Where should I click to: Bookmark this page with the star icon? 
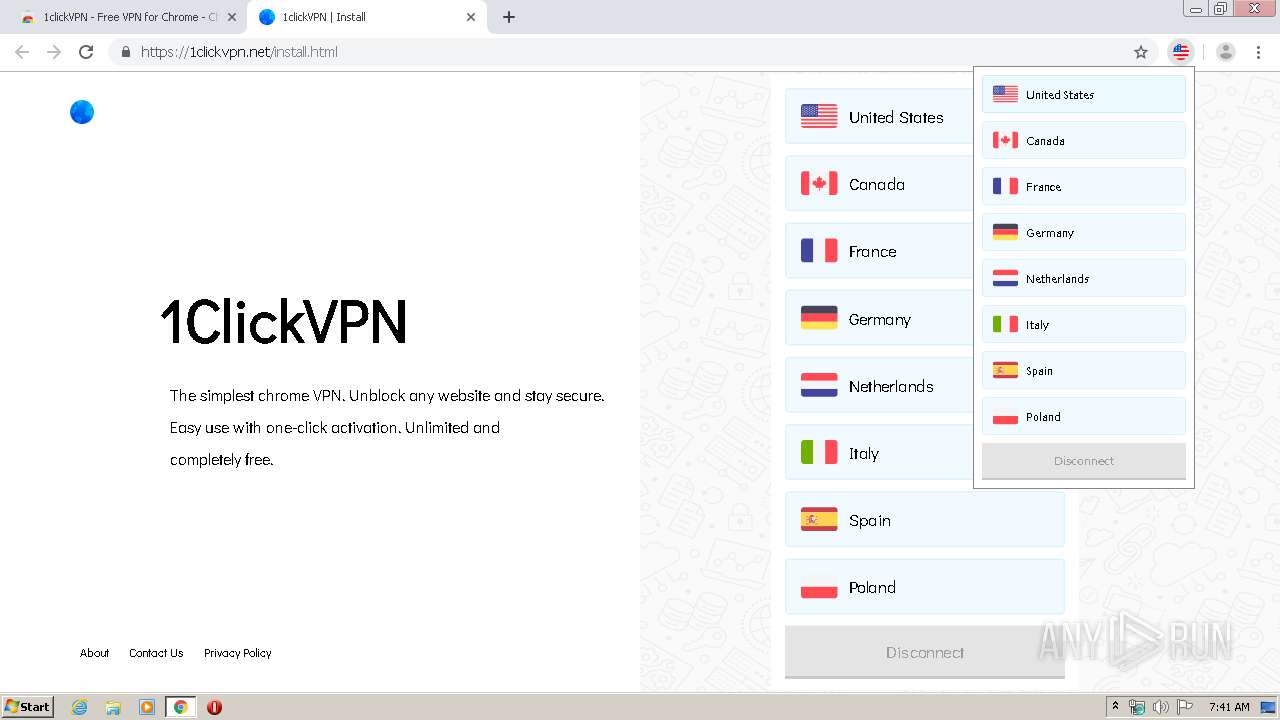[x=1141, y=52]
